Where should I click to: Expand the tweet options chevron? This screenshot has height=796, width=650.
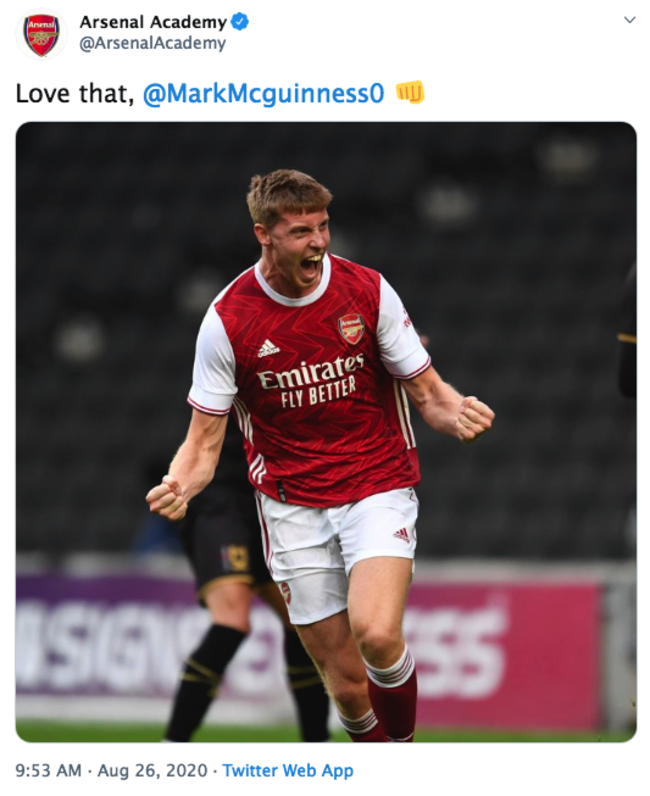pyautogui.click(x=629, y=20)
